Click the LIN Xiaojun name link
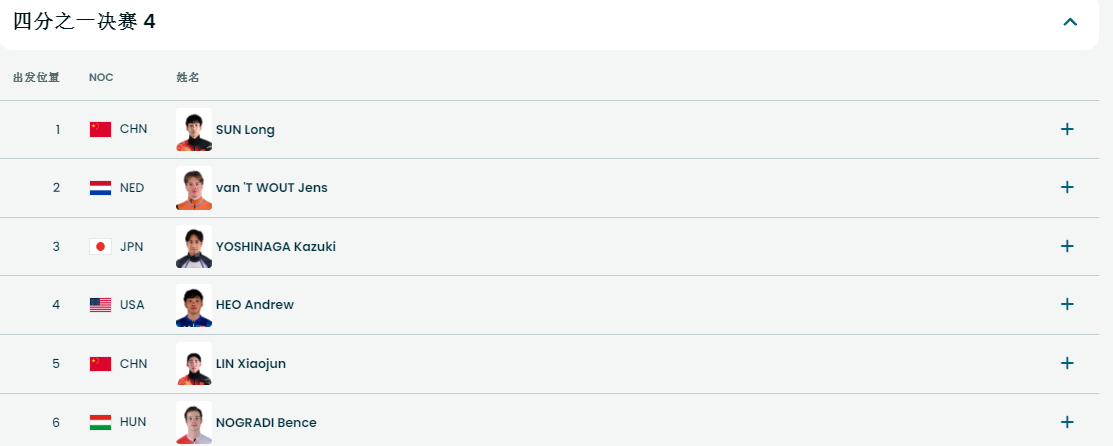The width and height of the screenshot is (1113, 446). tap(250, 363)
